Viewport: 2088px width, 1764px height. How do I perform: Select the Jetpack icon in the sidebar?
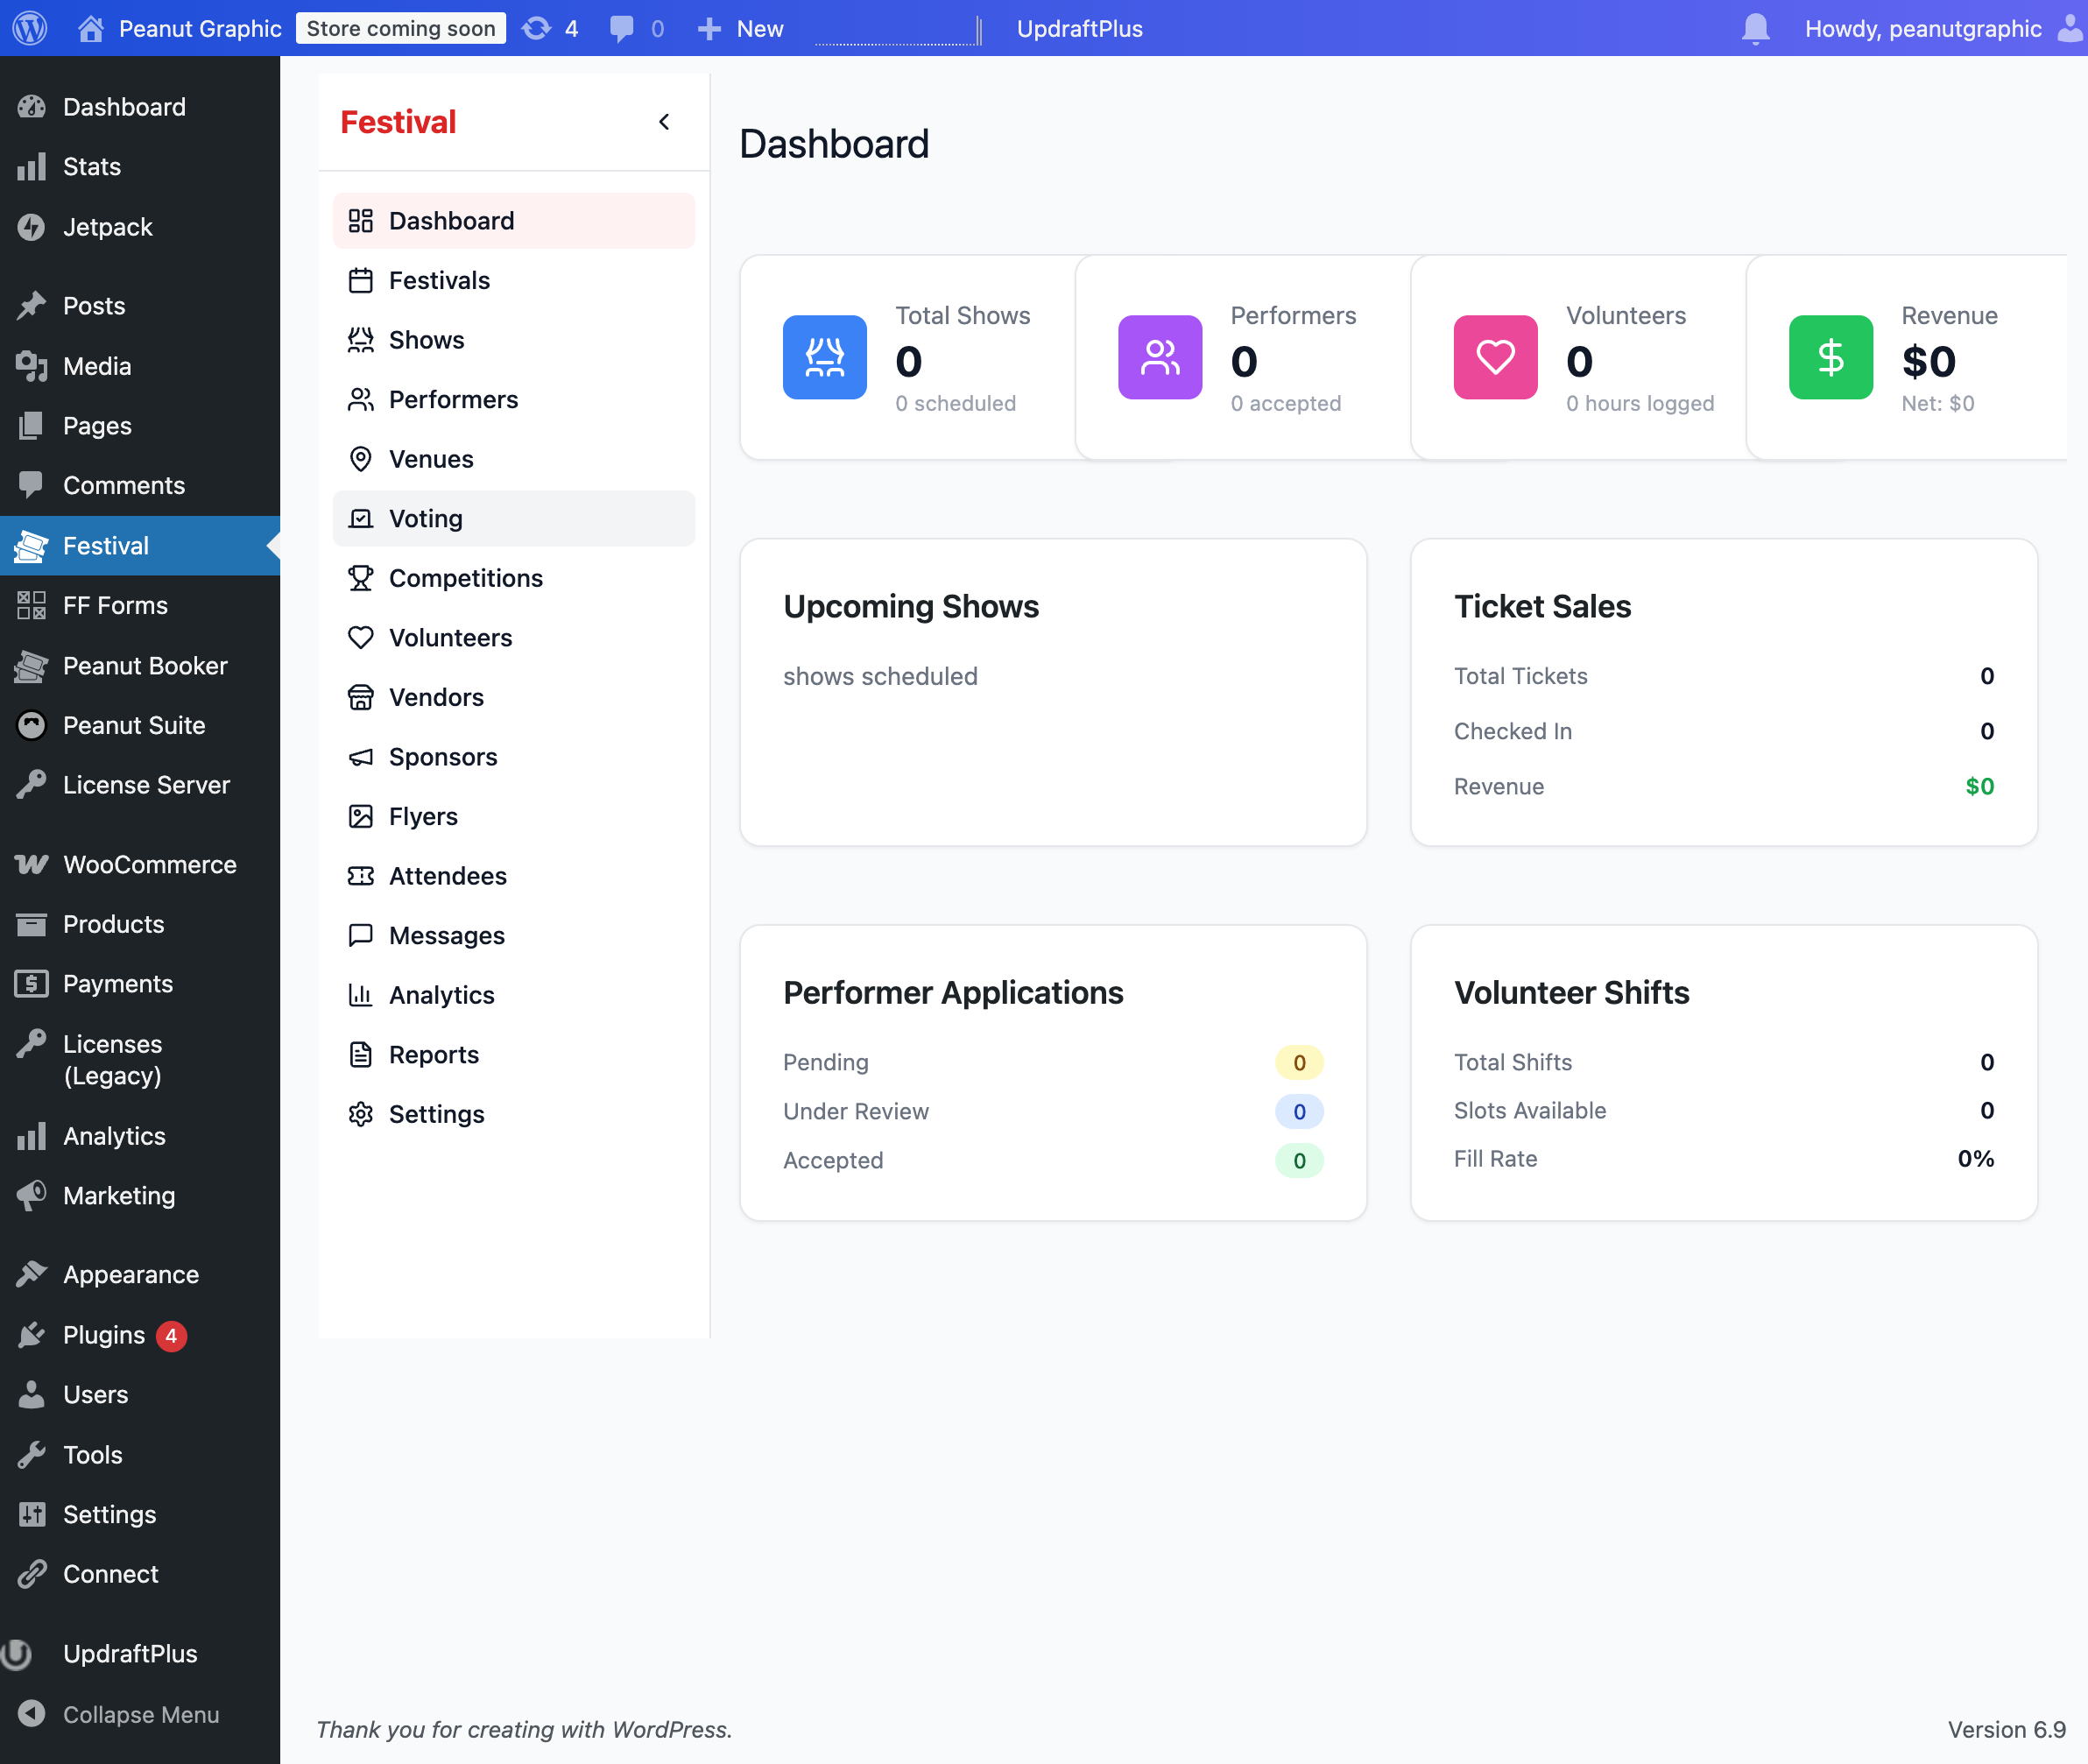click(x=32, y=227)
